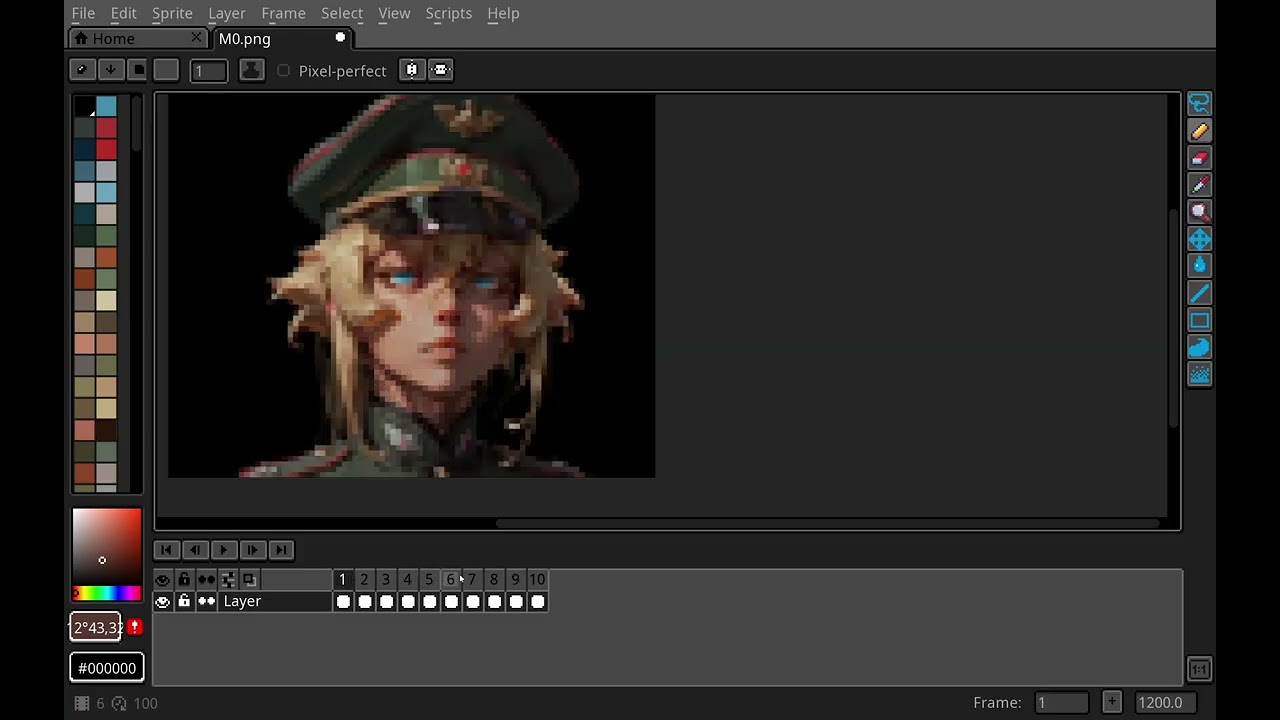Click the red warning color icon
1280x720 pixels.
click(x=135, y=627)
